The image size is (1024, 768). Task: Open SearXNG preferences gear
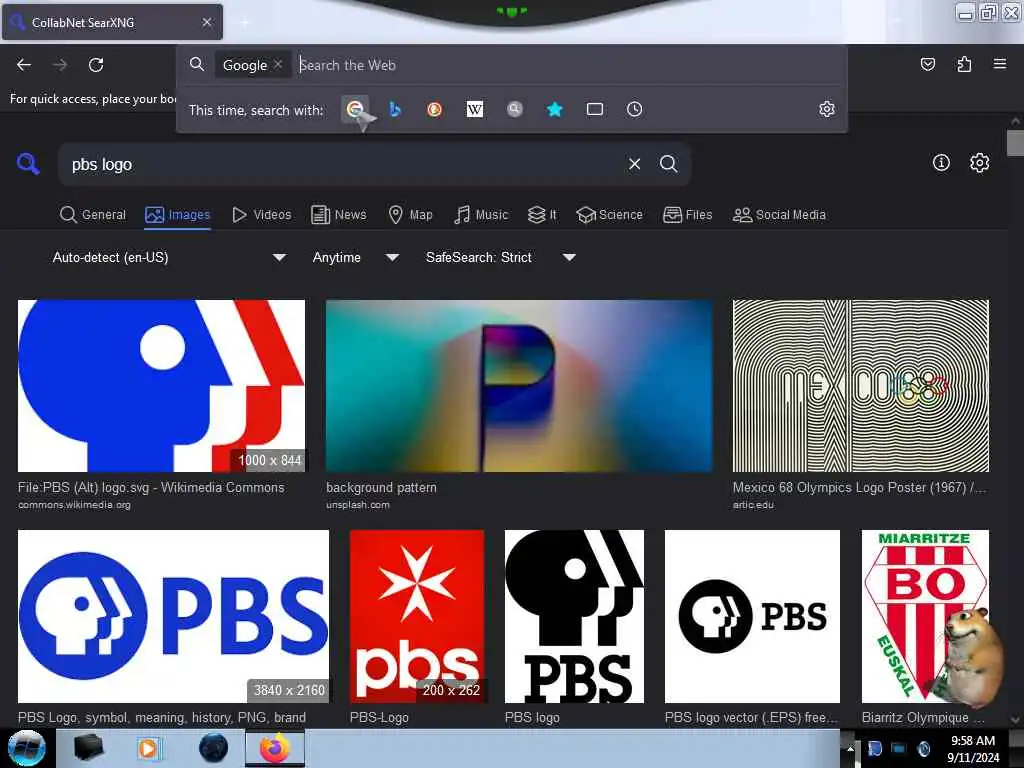click(x=979, y=163)
